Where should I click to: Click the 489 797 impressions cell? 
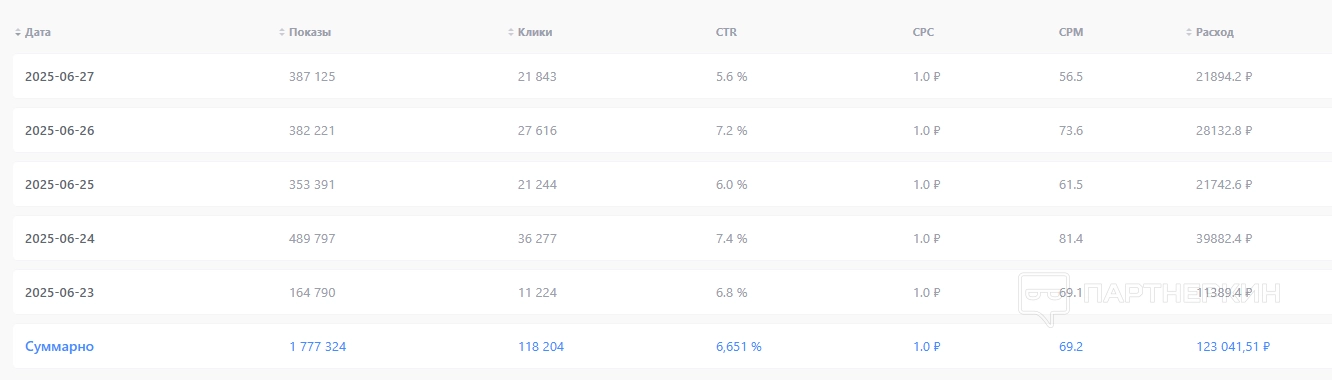click(312, 238)
